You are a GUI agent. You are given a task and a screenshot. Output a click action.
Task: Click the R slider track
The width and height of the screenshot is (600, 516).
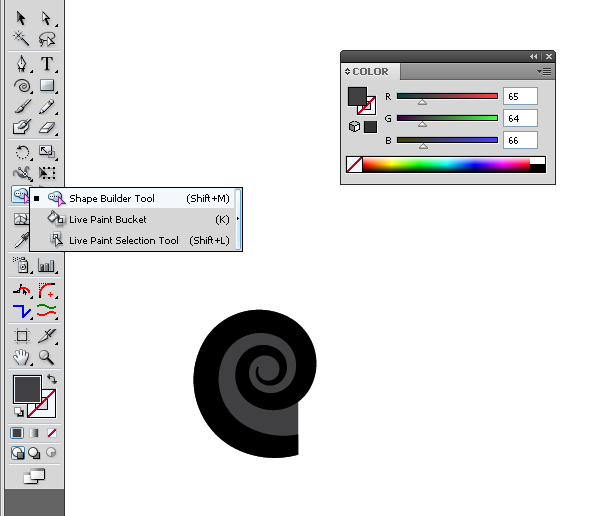(x=447, y=96)
